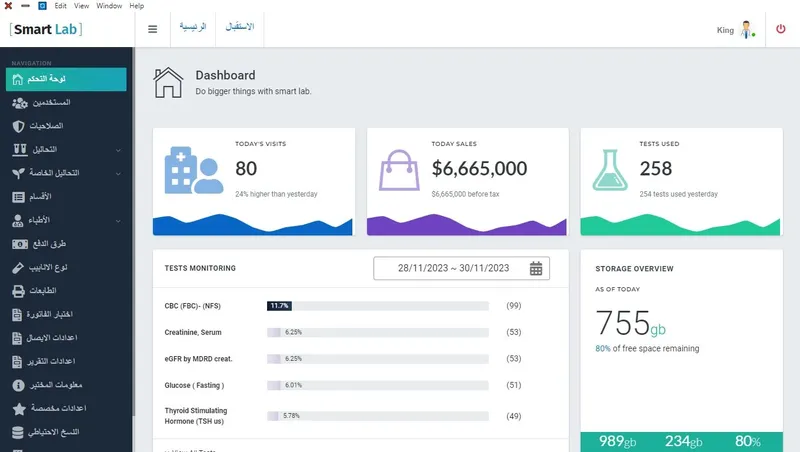
Task: Open the custom settings star icon
Action: click(19, 409)
